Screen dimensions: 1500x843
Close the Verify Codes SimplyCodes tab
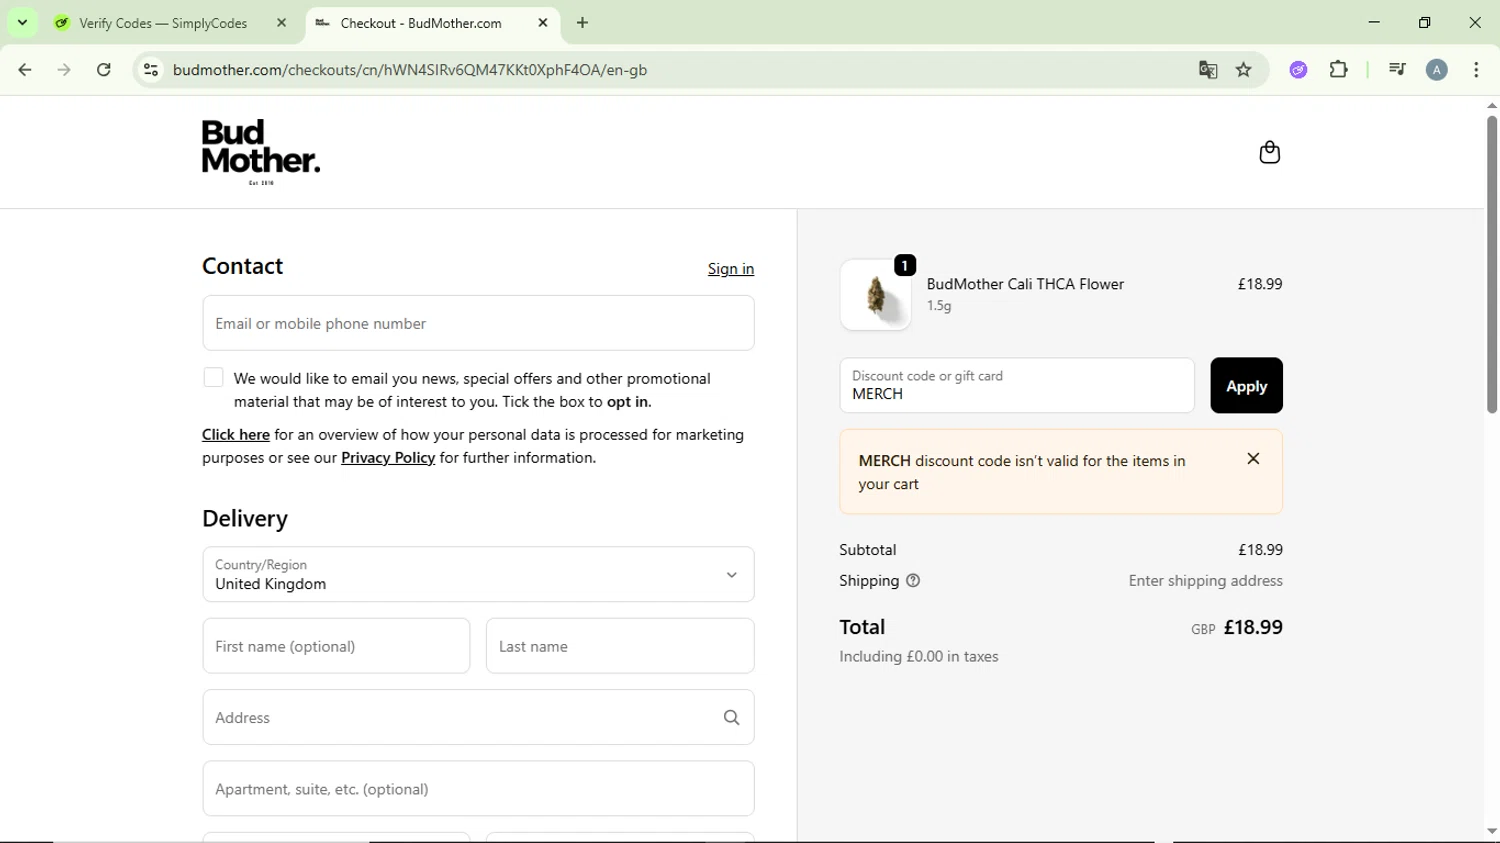282,23
